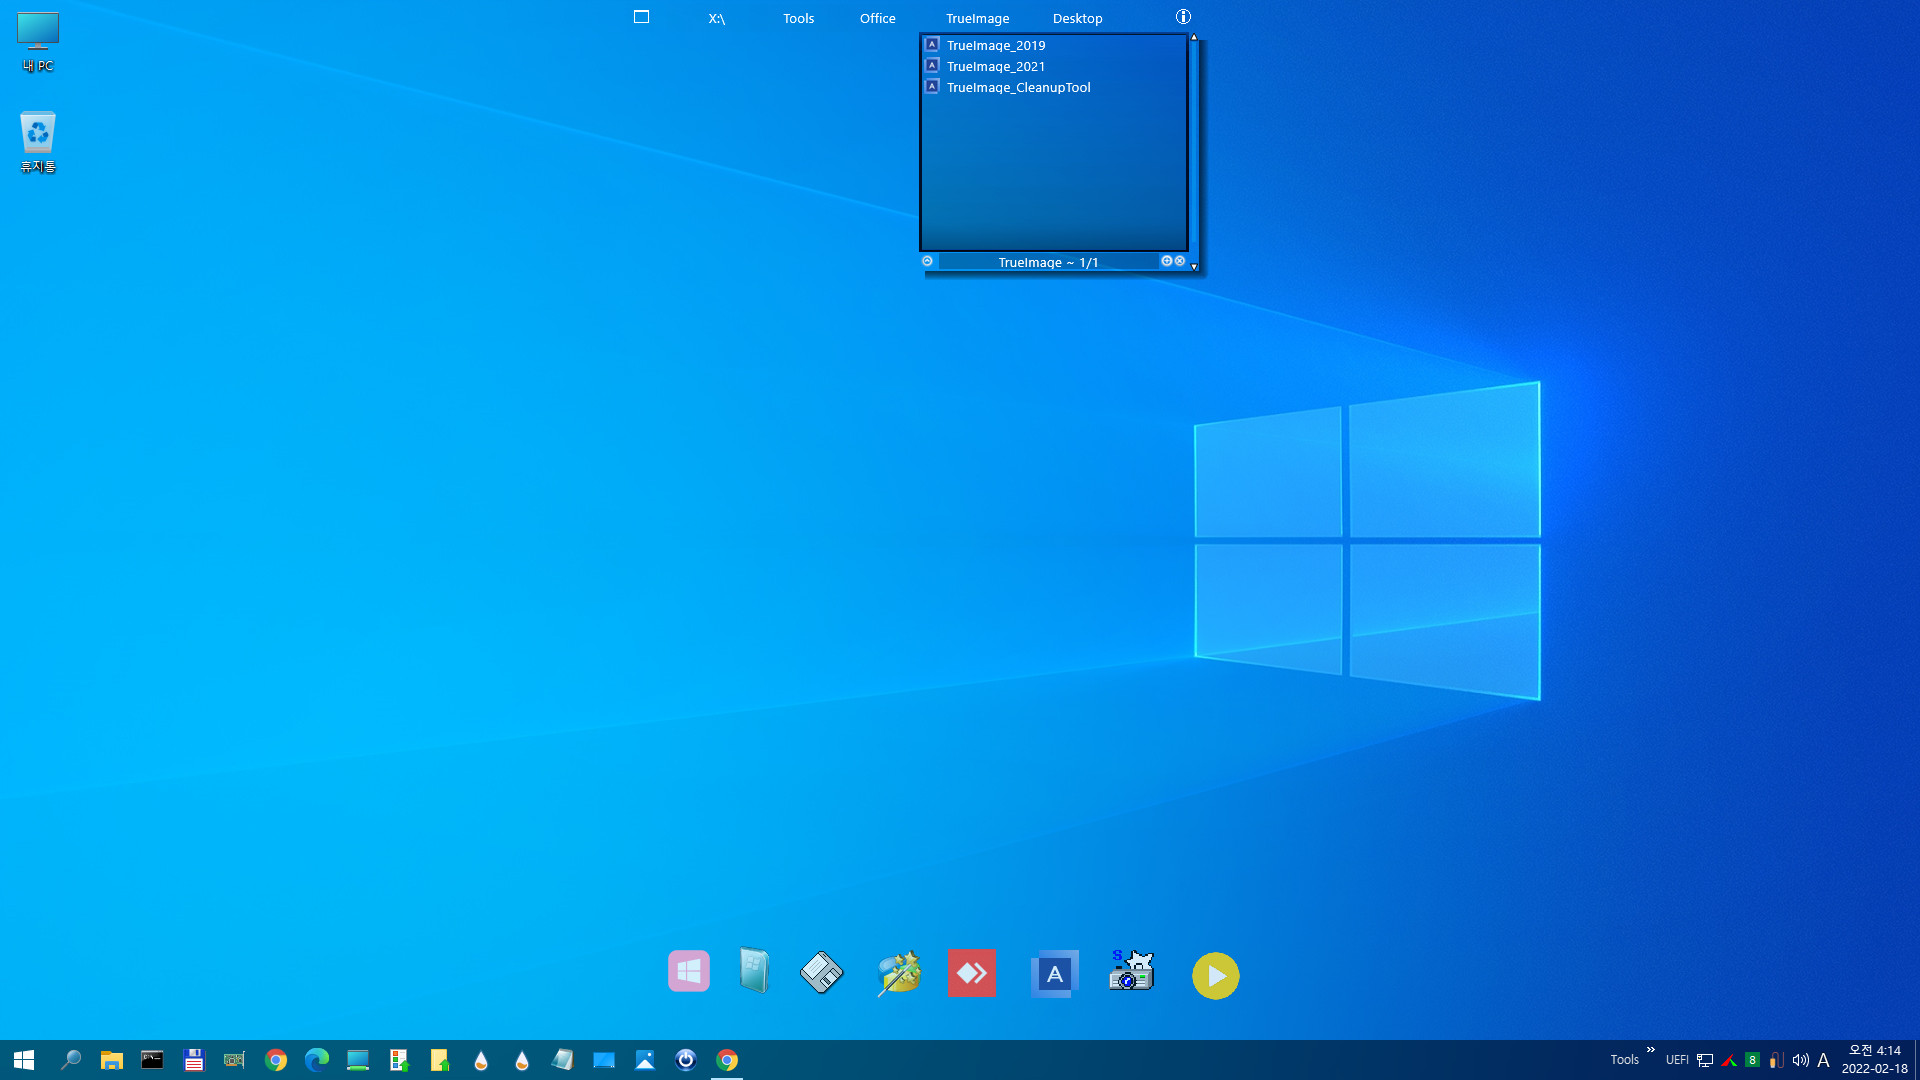The width and height of the screenshot is (1920, 1080).
Task: Open Command Prompt taskbar icon
Action: 152,1060
